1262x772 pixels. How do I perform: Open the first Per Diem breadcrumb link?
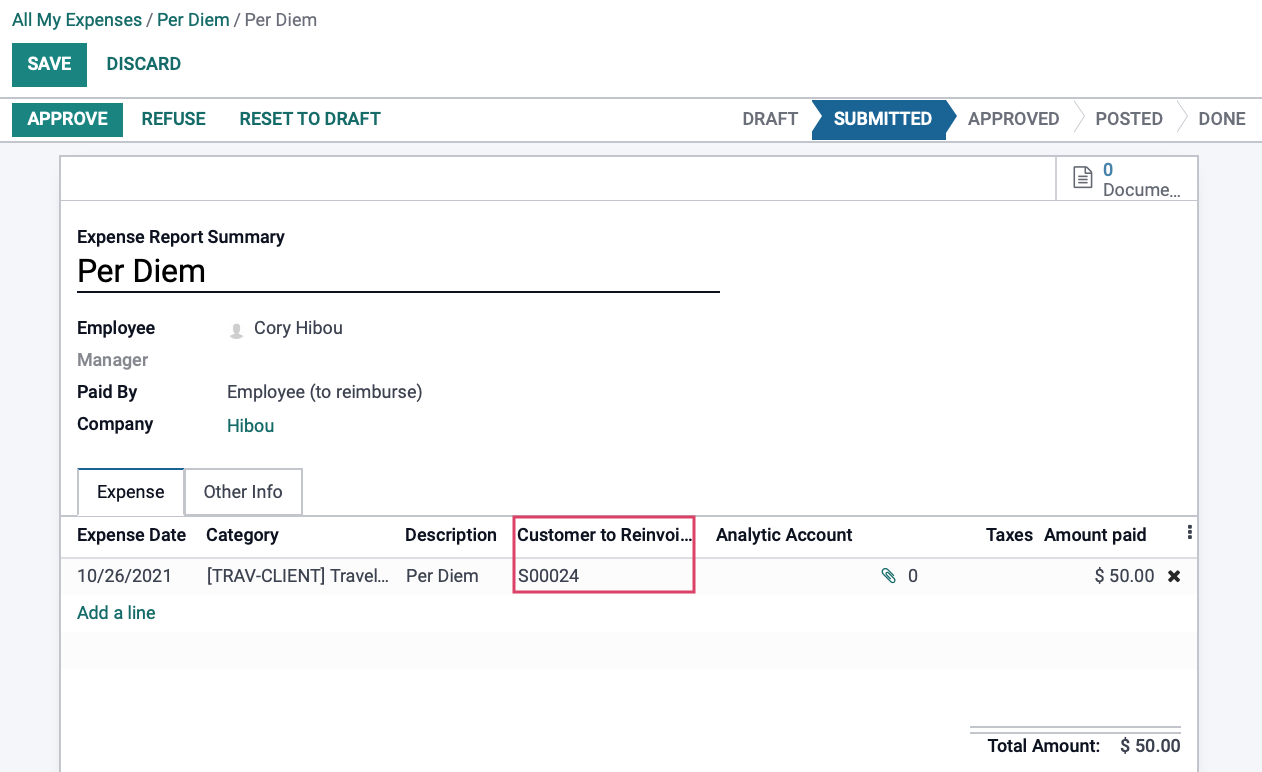click(x=193, y=20)
